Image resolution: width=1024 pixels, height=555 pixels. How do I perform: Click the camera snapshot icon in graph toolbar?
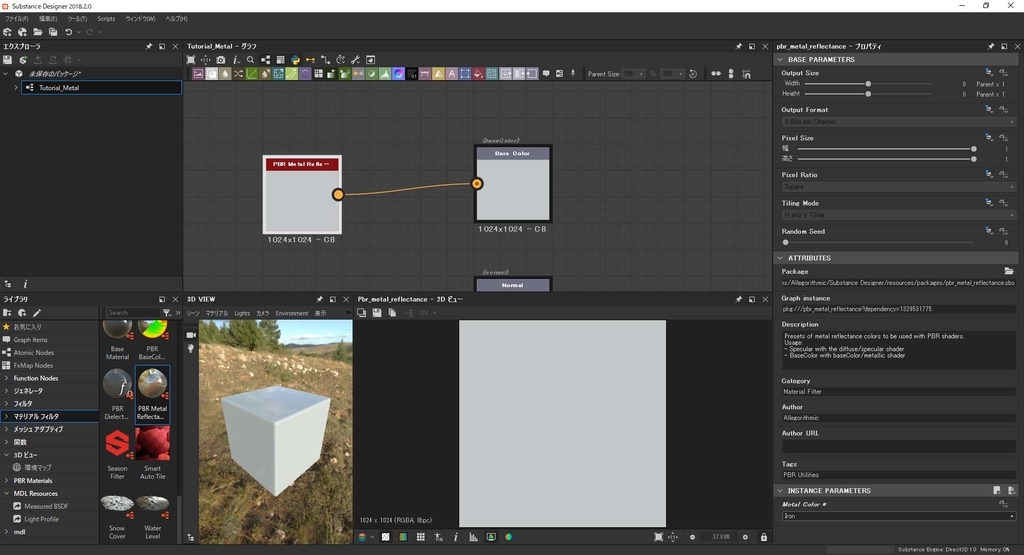221,60
